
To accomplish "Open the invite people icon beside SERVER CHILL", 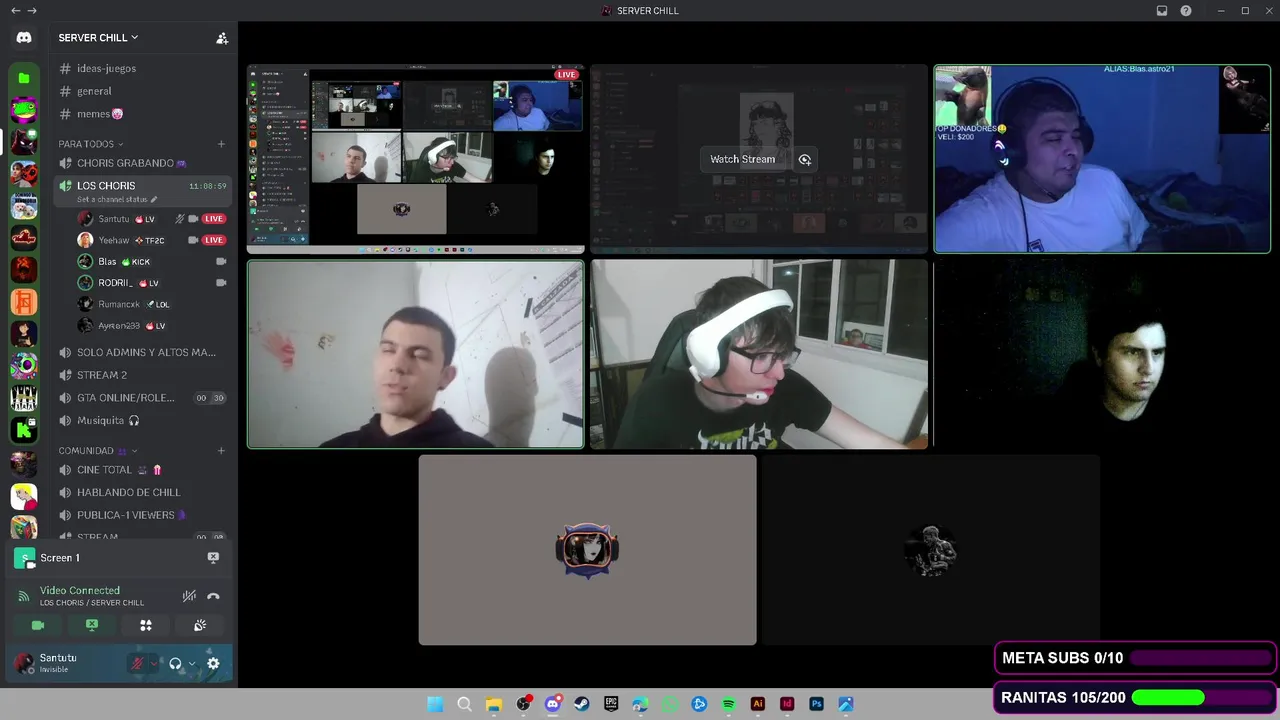I will (222, 38).
